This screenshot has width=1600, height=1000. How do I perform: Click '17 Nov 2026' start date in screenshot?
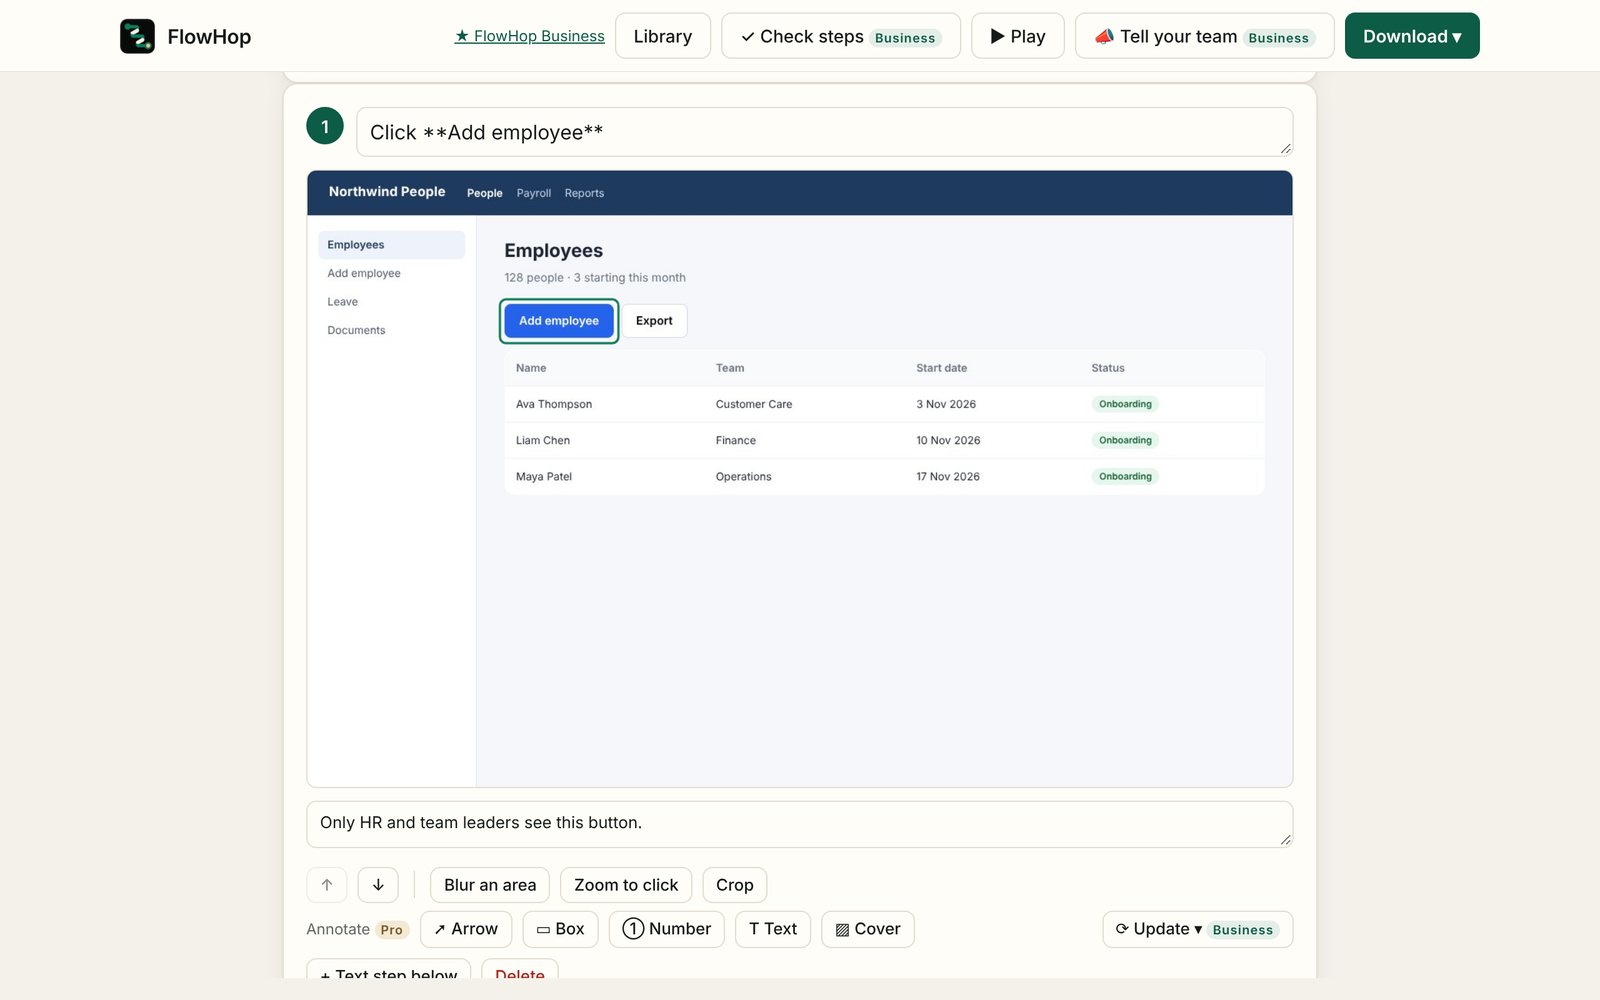(948, 476)
